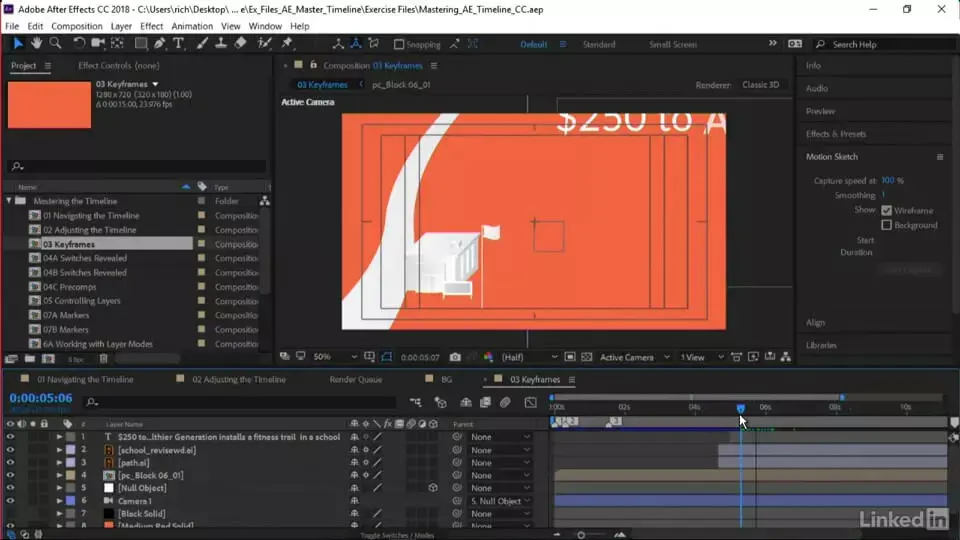Click the Motion Blur enable icon in timeline
The height and width of the screenshot is (540, 960).
[x=505, y=402]
